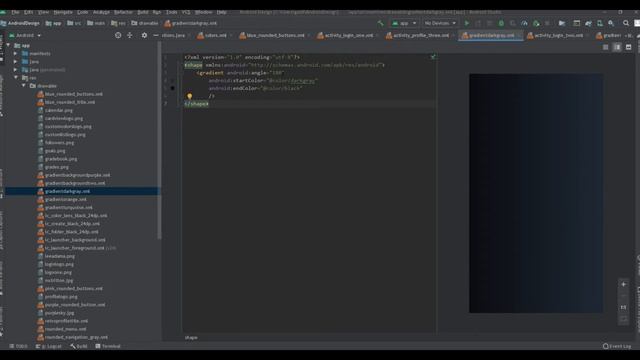
Task: Open the Edit menu
Action: point(28,12)
